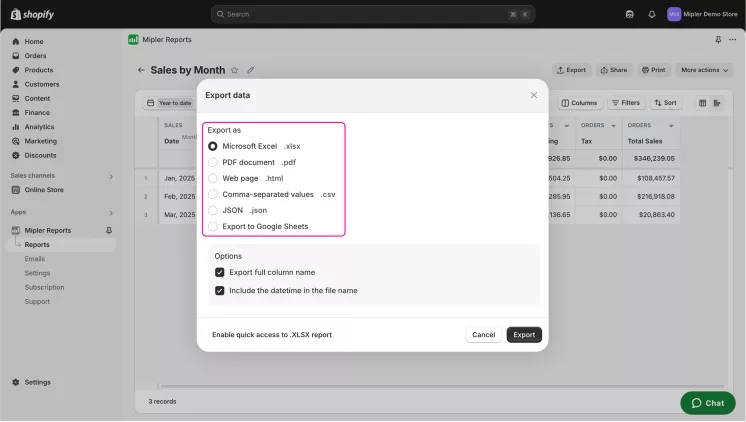Open Content section

(x=37, y=98)
